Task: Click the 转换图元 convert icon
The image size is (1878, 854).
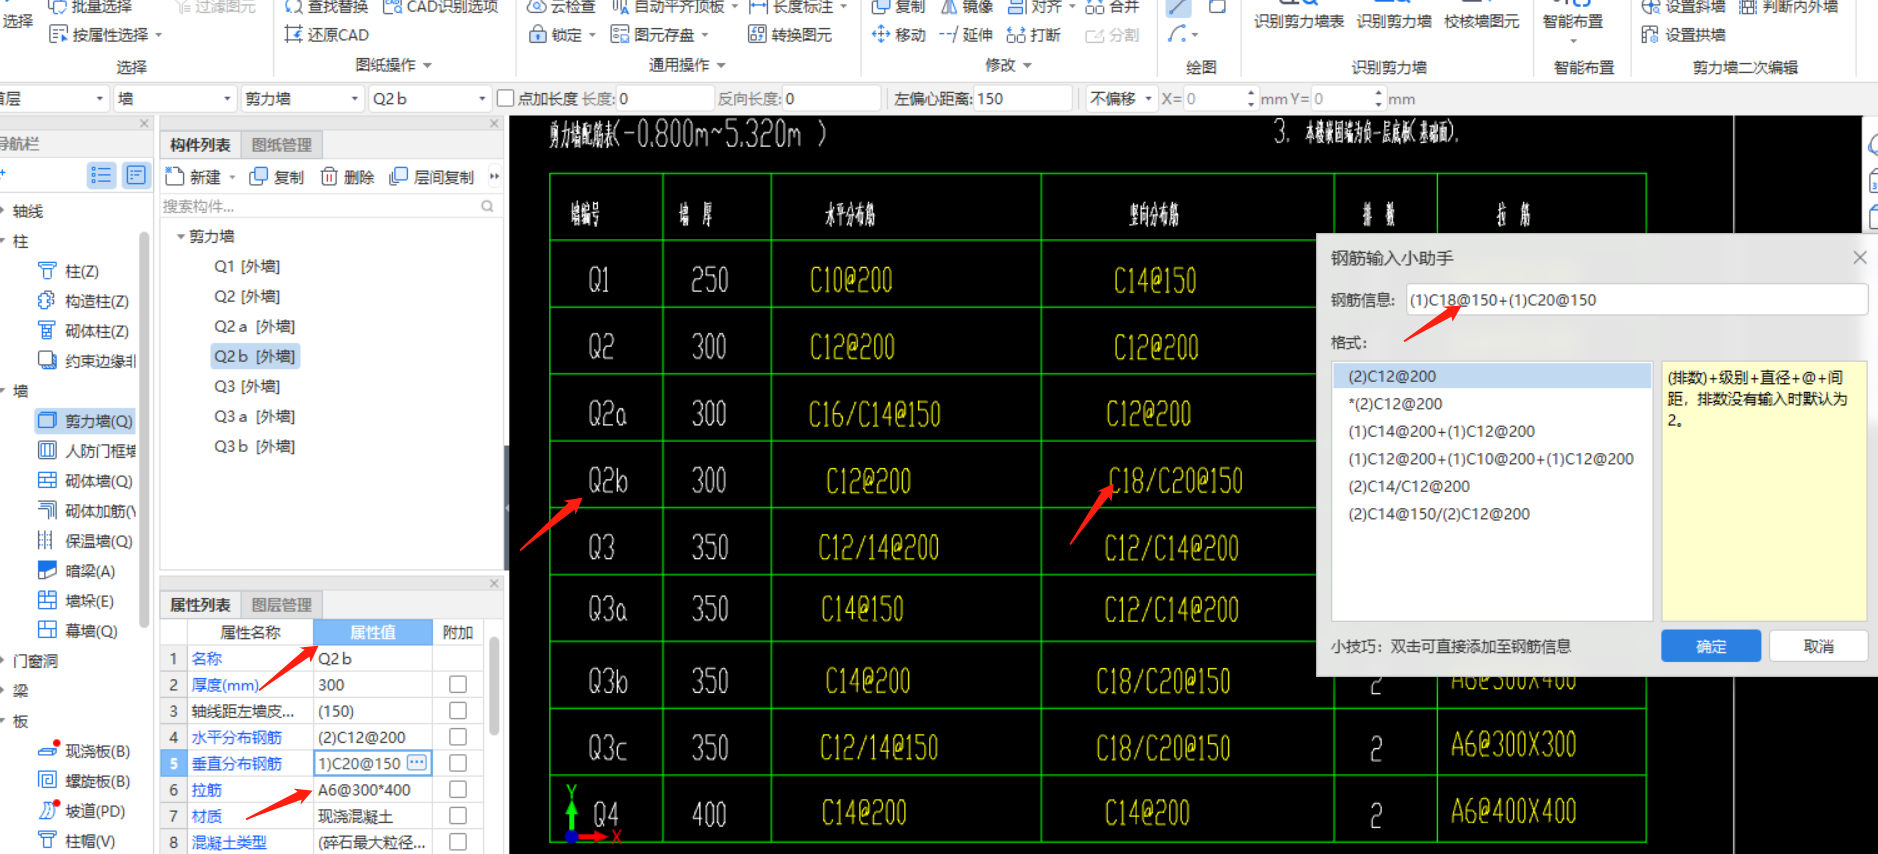Action: coord(757,34)
